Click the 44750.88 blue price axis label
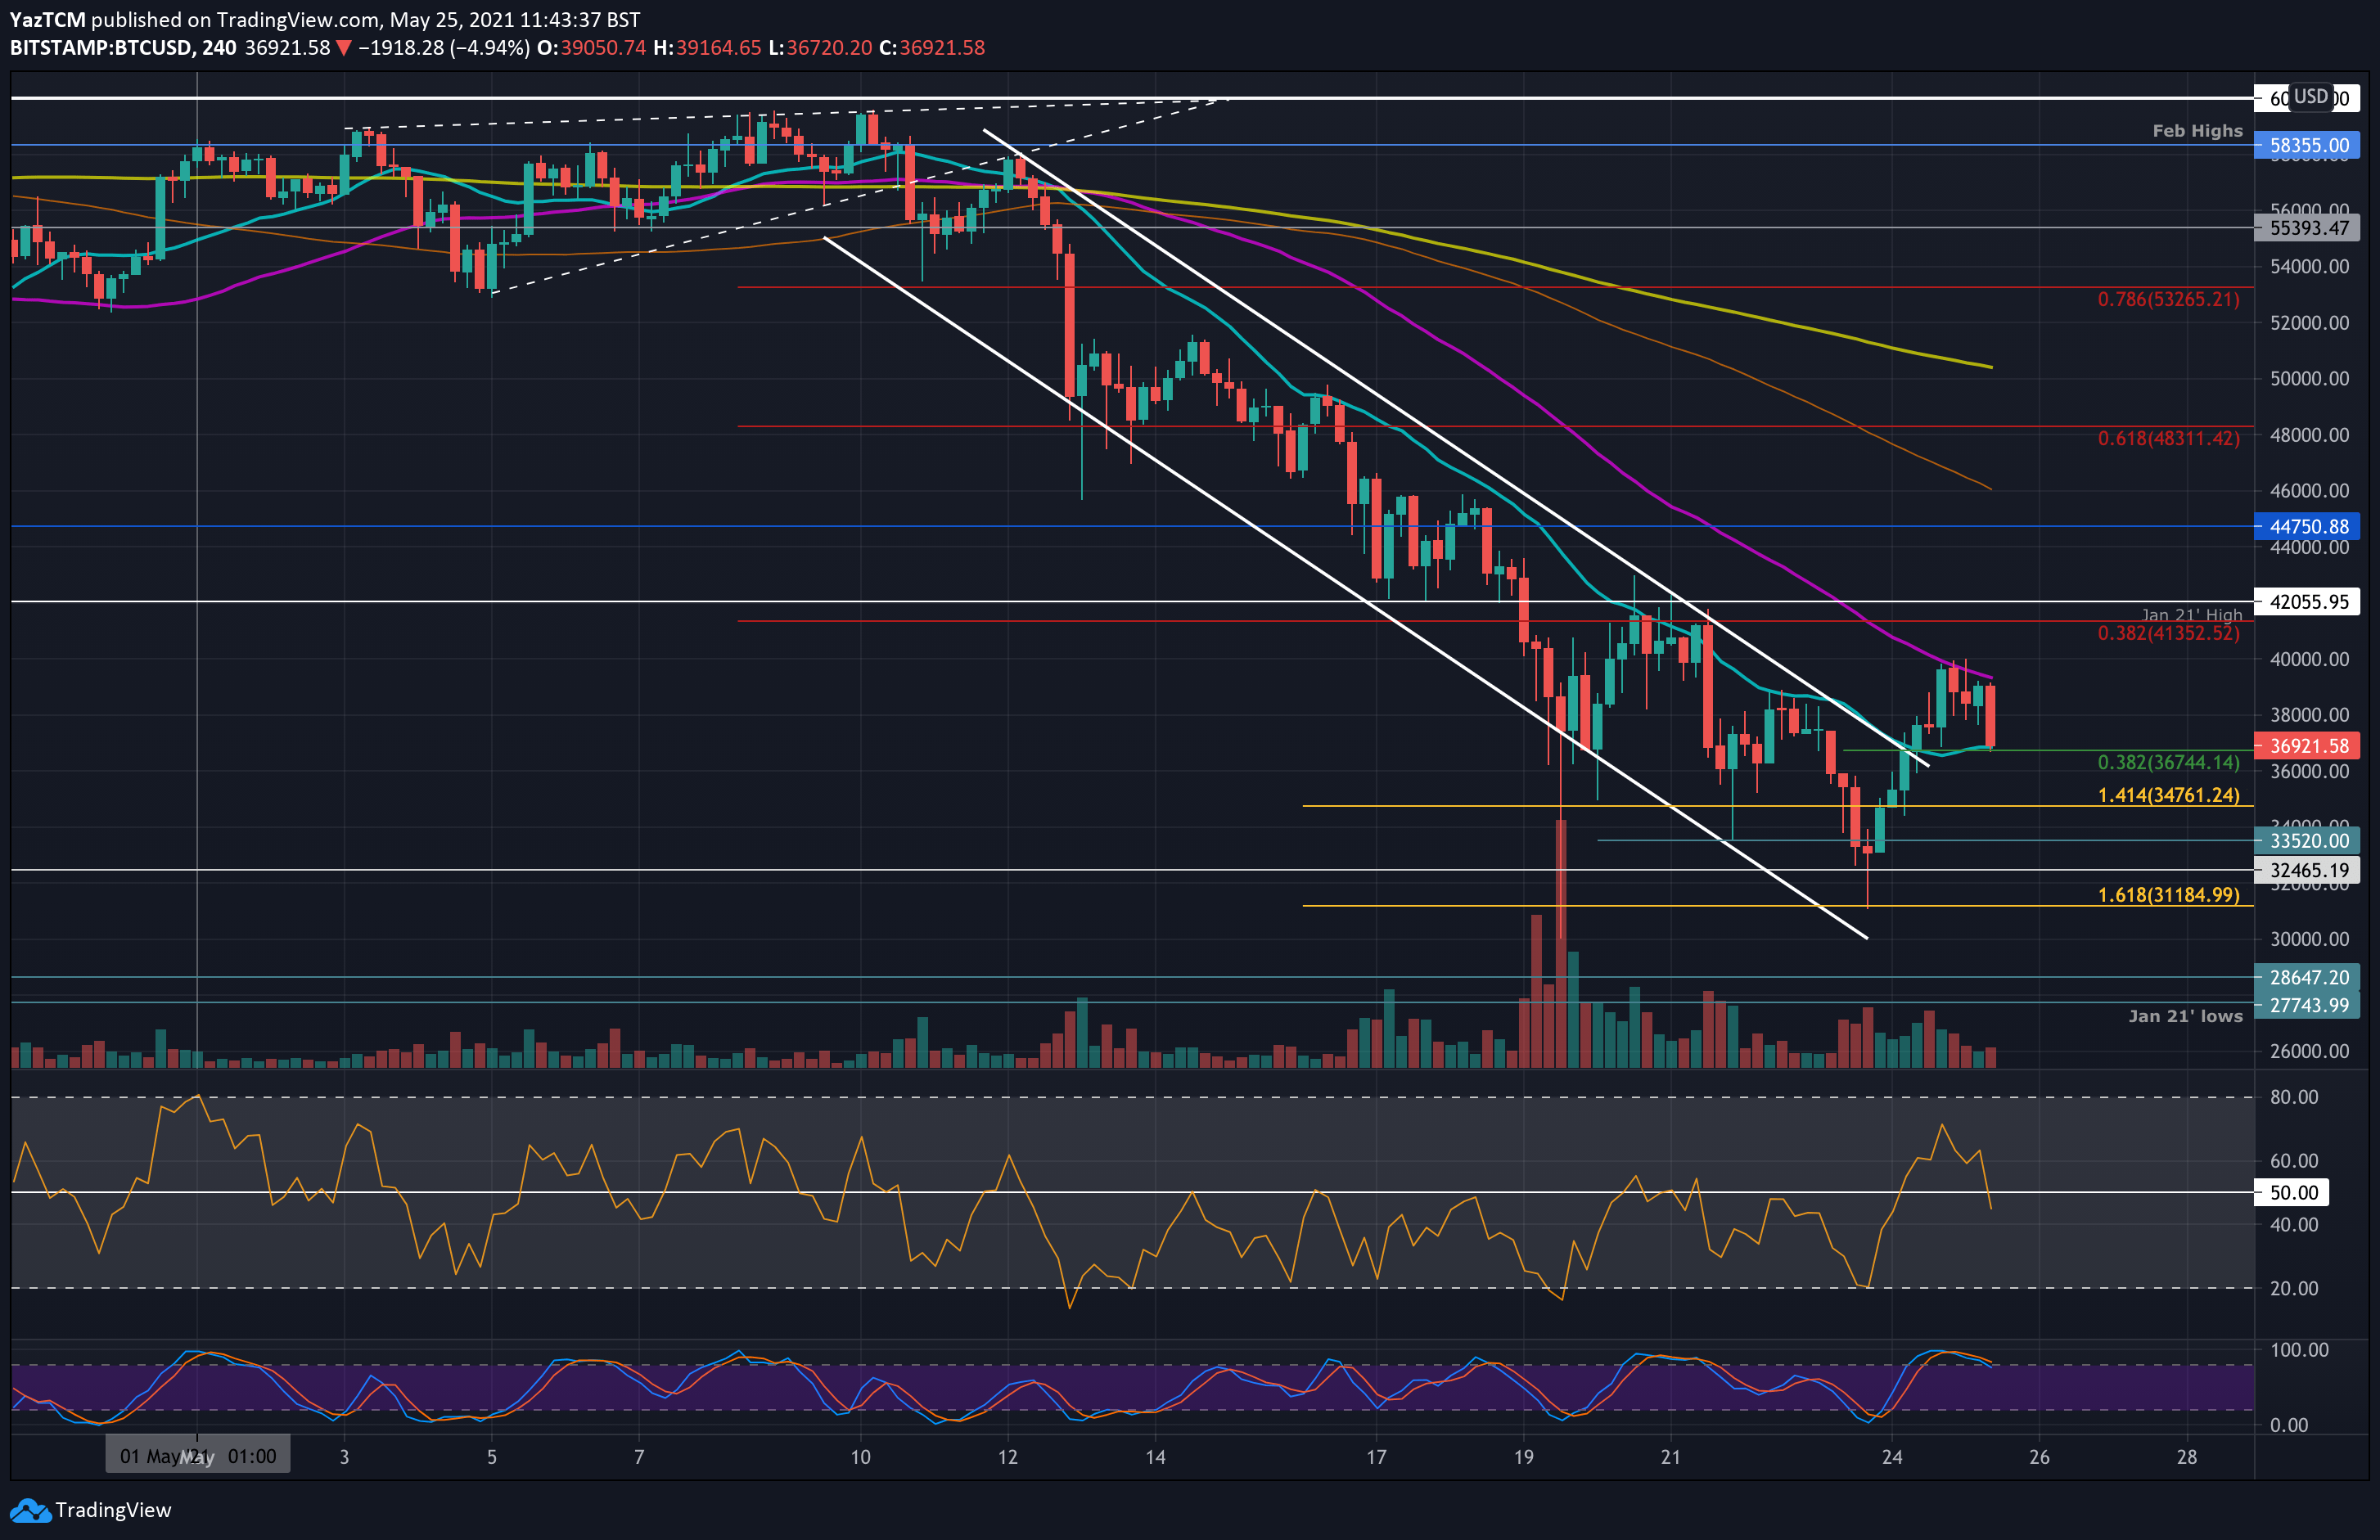Image resolution: width=2380 pixels, height=1540 pixels. coord(2307,526)
